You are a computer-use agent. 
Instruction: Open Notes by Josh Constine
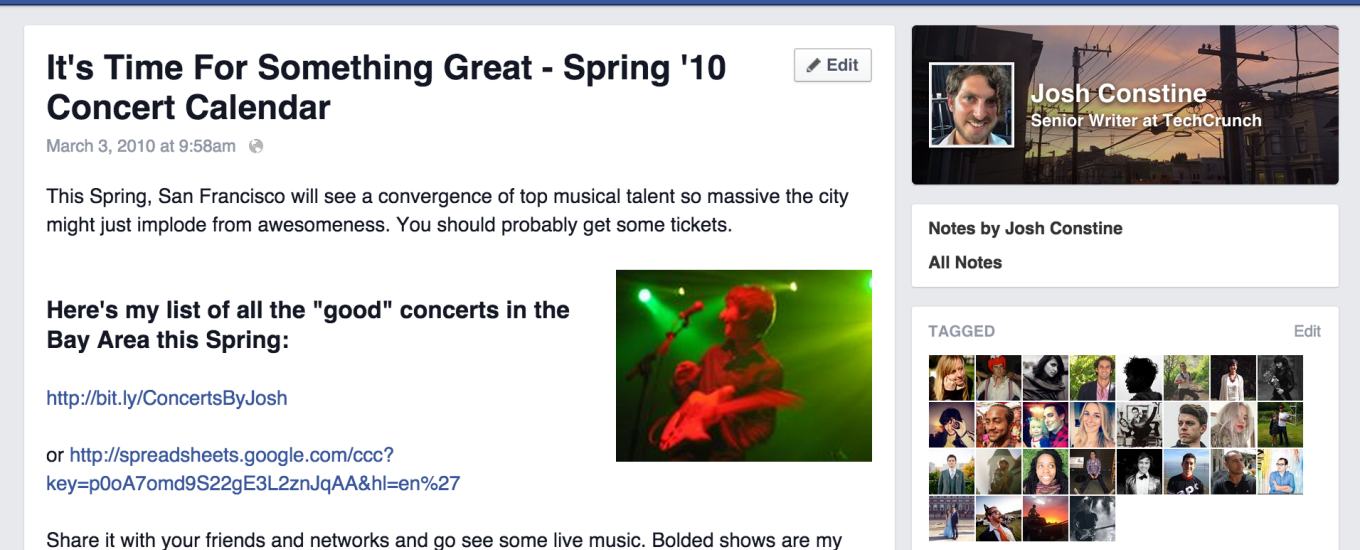click(x=1025, y=228)
